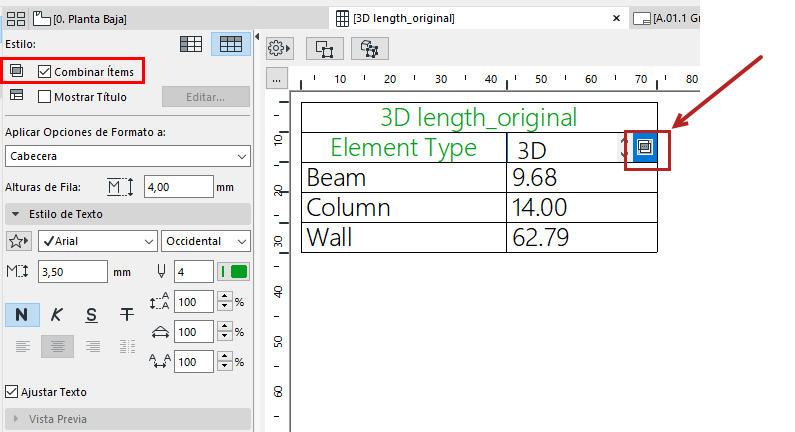795x432 pixels.
Task: Open the Arial font dropdown
Action: pyautogui.click(x=97, y=241)
